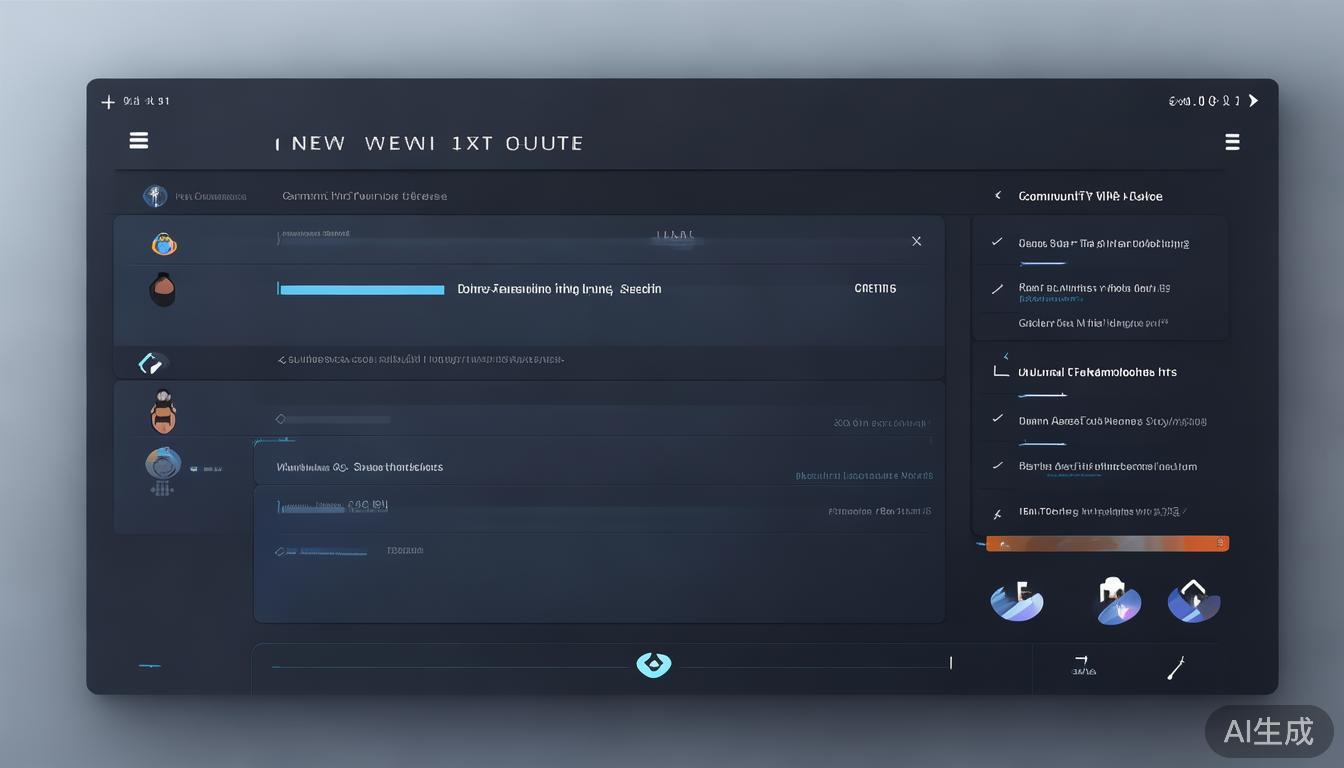Expand the section with the corner bracket icon
Viewport: 1344px width, 768px height.
1001,371
